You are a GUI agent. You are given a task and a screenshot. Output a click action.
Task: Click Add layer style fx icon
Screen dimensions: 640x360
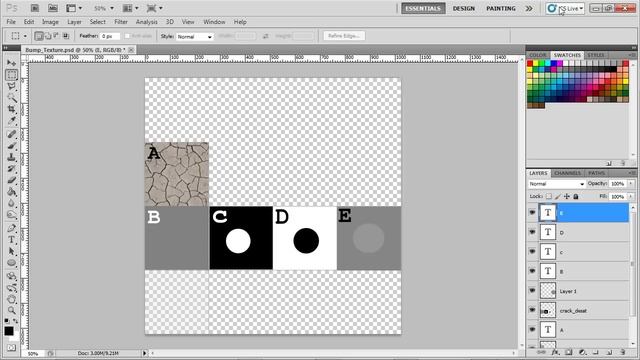point(555,352)
